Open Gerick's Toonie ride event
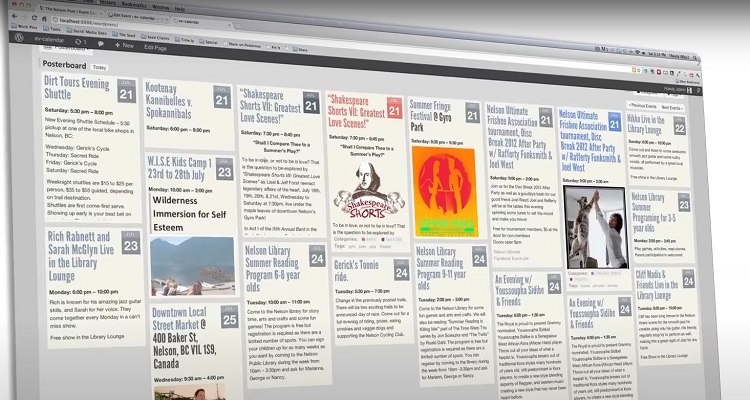The image size is (750, 400). 356,270
